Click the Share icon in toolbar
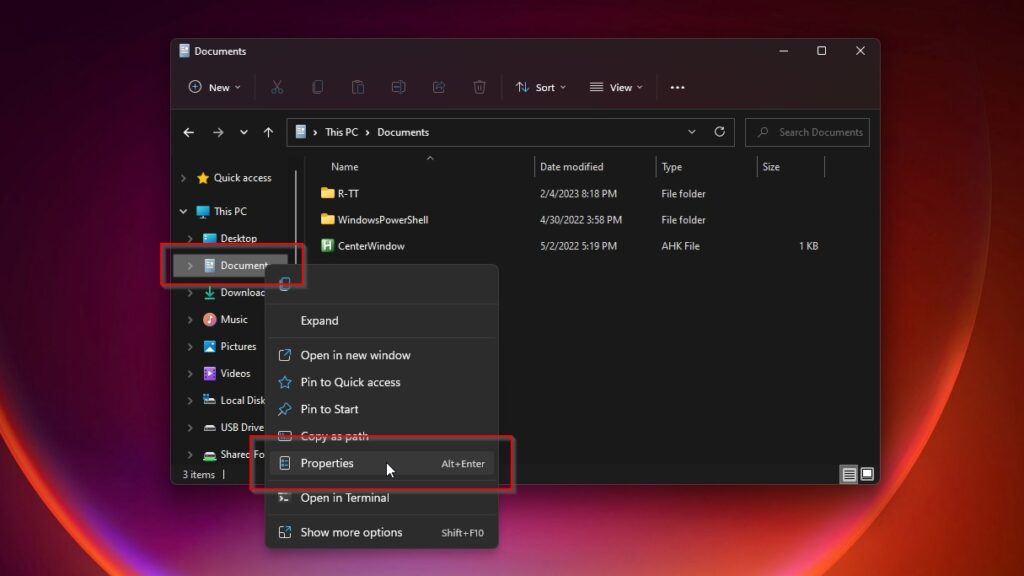This screenshot has height=576, width=1024. pyautogui.click(x=439, y=87)
